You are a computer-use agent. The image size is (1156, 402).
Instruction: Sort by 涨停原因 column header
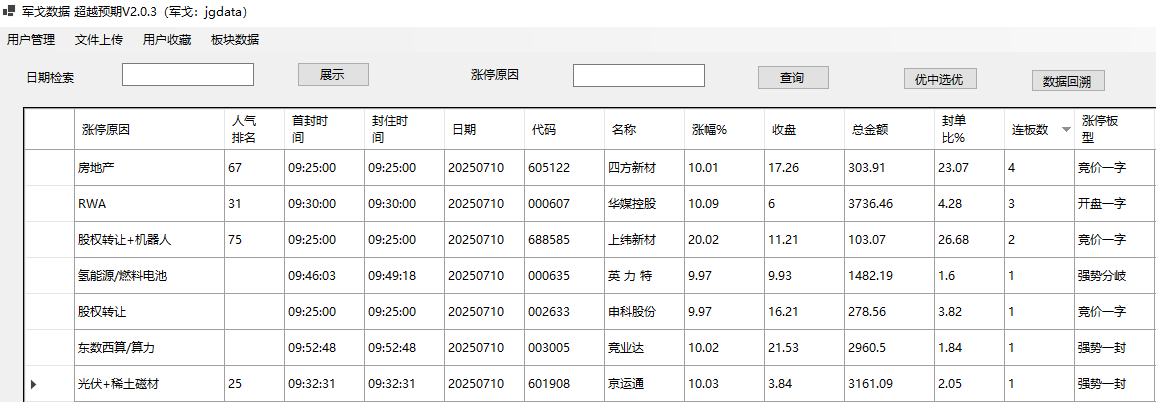[150, 129]
